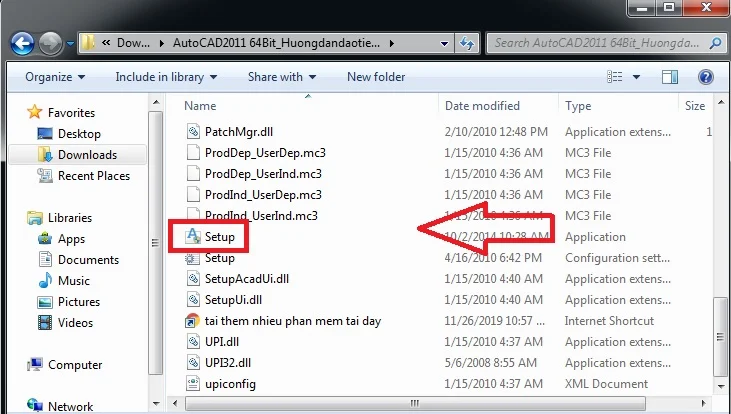Click the Change your view icon
Image resolution: width=731 pixels, height=414 pixels.
coord(614,76)
